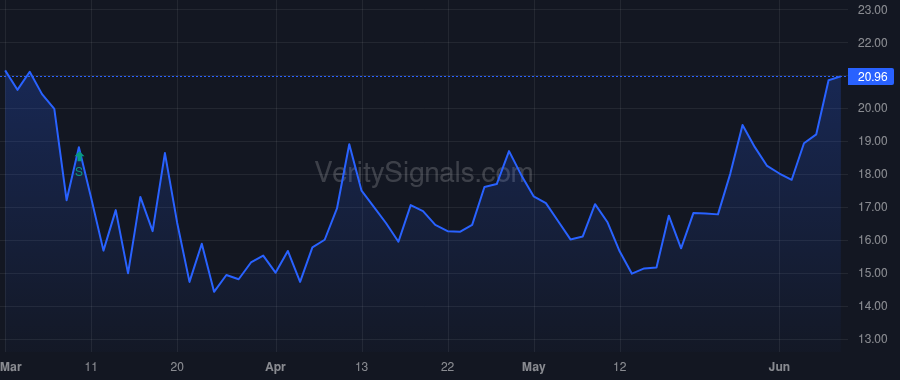This screenshot has height=380, width=900.
Task: Click the 23.00 price axis label
Action: 872,10
